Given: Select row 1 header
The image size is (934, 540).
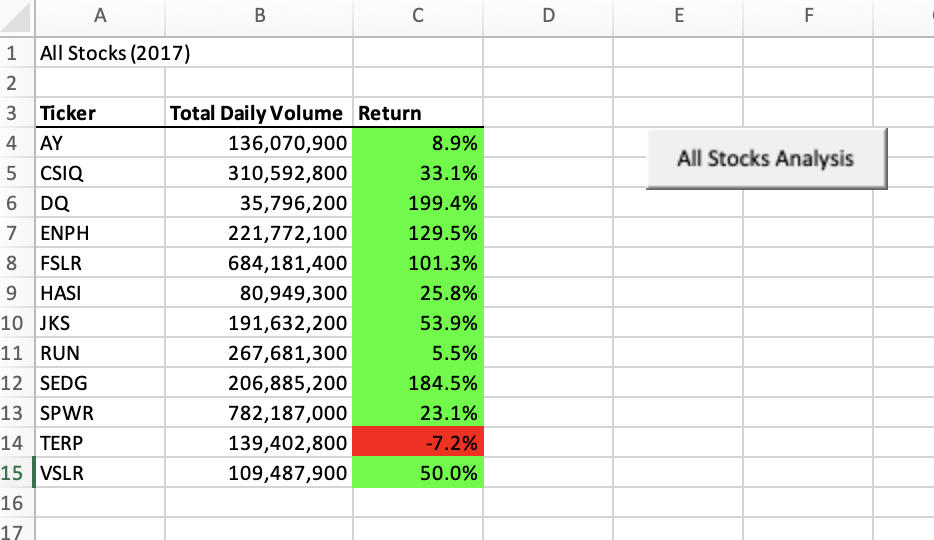Looking at the screenshot, I should [x=17, y=53].
